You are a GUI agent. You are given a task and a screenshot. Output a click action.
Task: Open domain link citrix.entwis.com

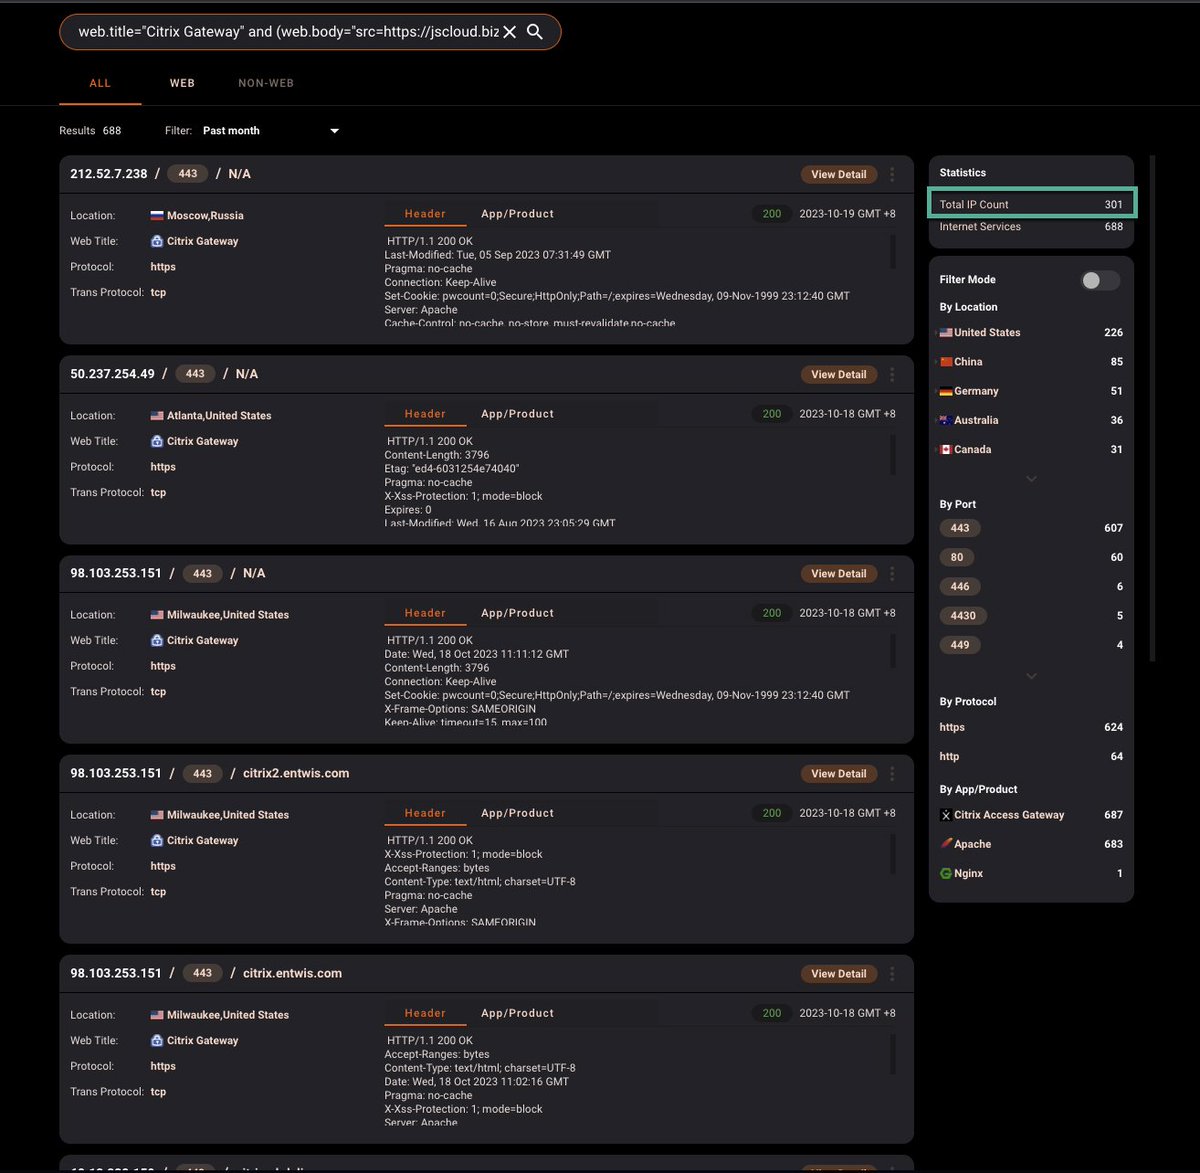292,974
